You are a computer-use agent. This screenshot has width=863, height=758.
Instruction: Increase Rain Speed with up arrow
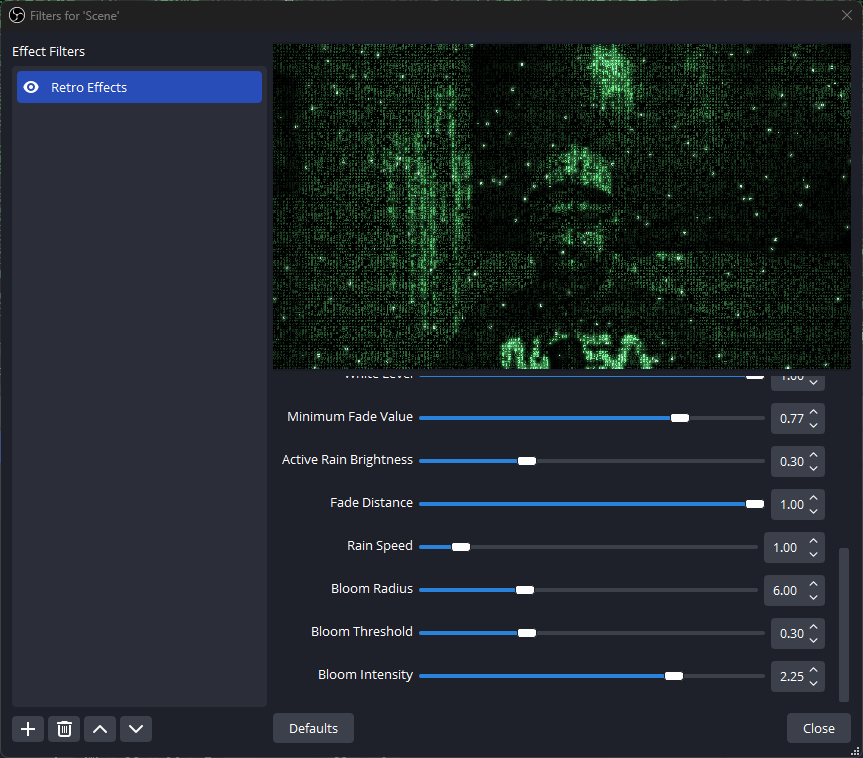click(x=813, y=541)
